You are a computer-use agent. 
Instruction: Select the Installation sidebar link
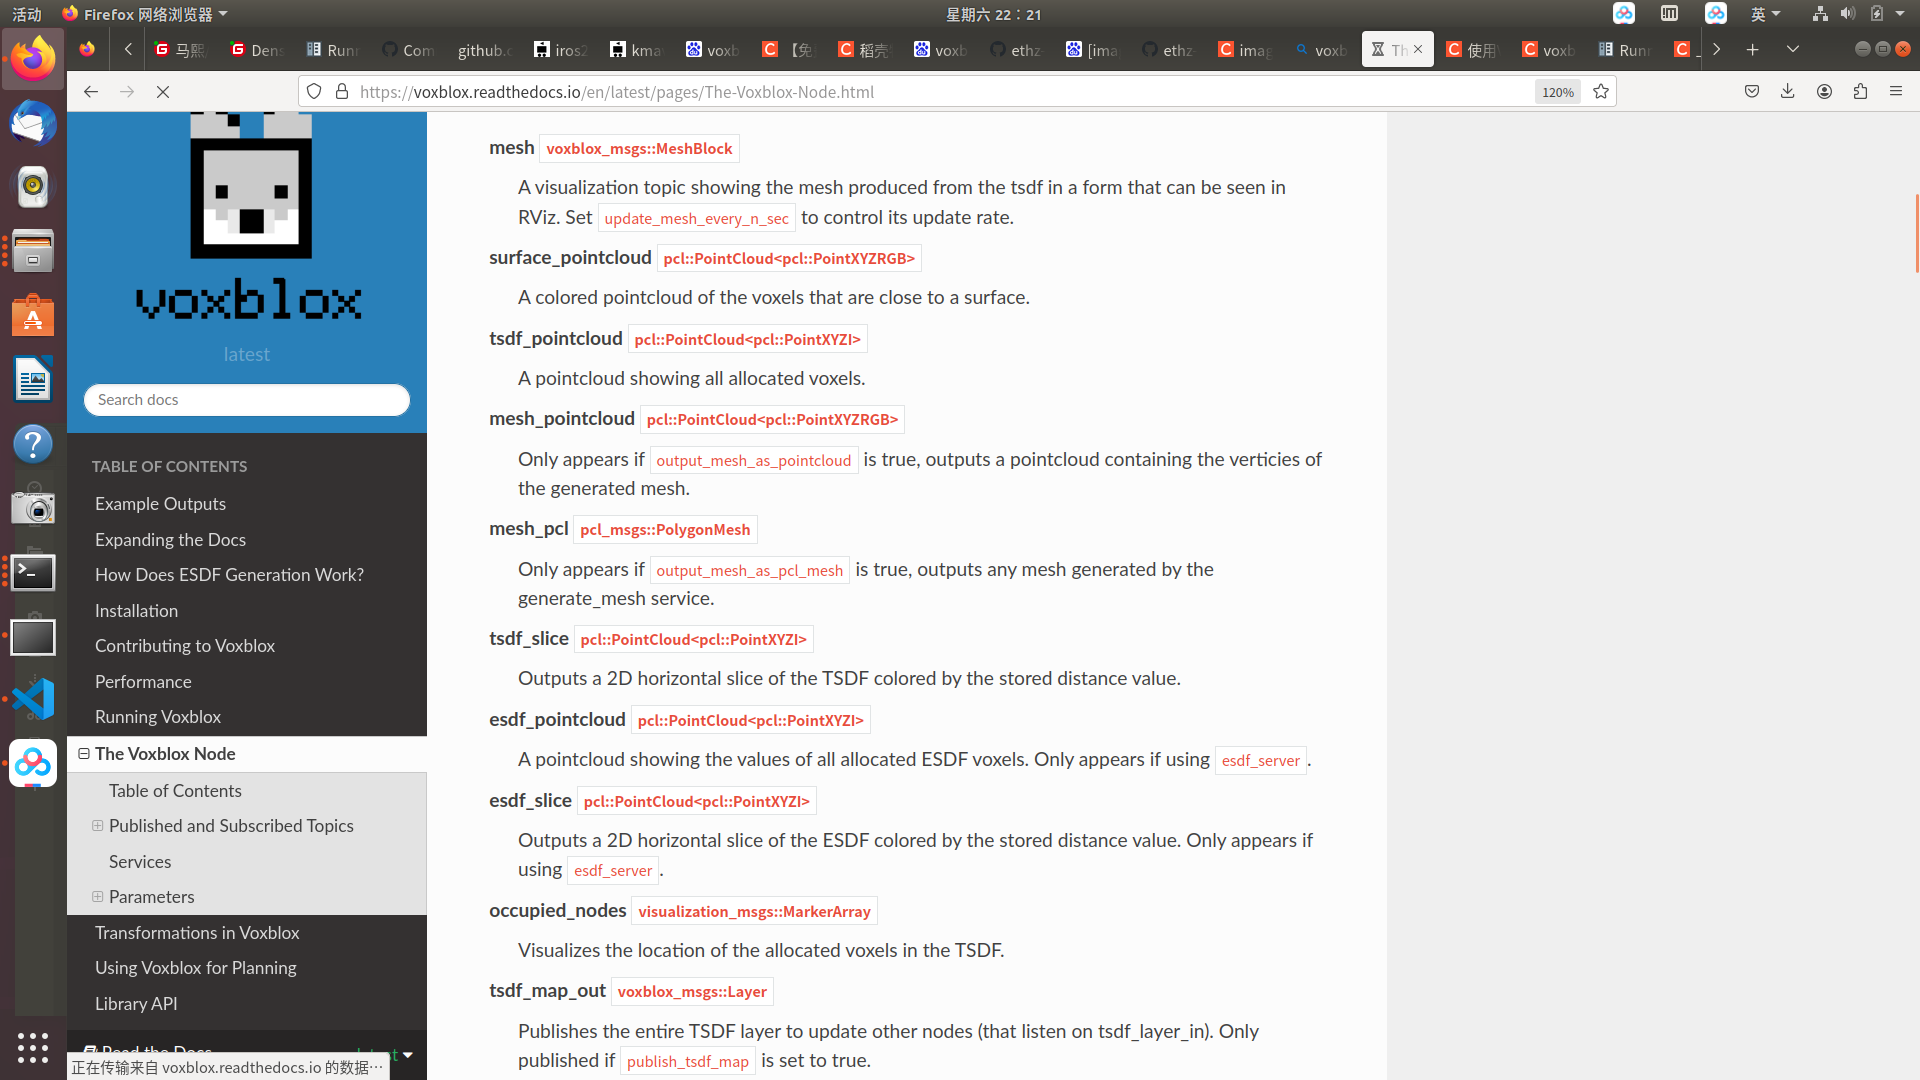pos(136,609)
